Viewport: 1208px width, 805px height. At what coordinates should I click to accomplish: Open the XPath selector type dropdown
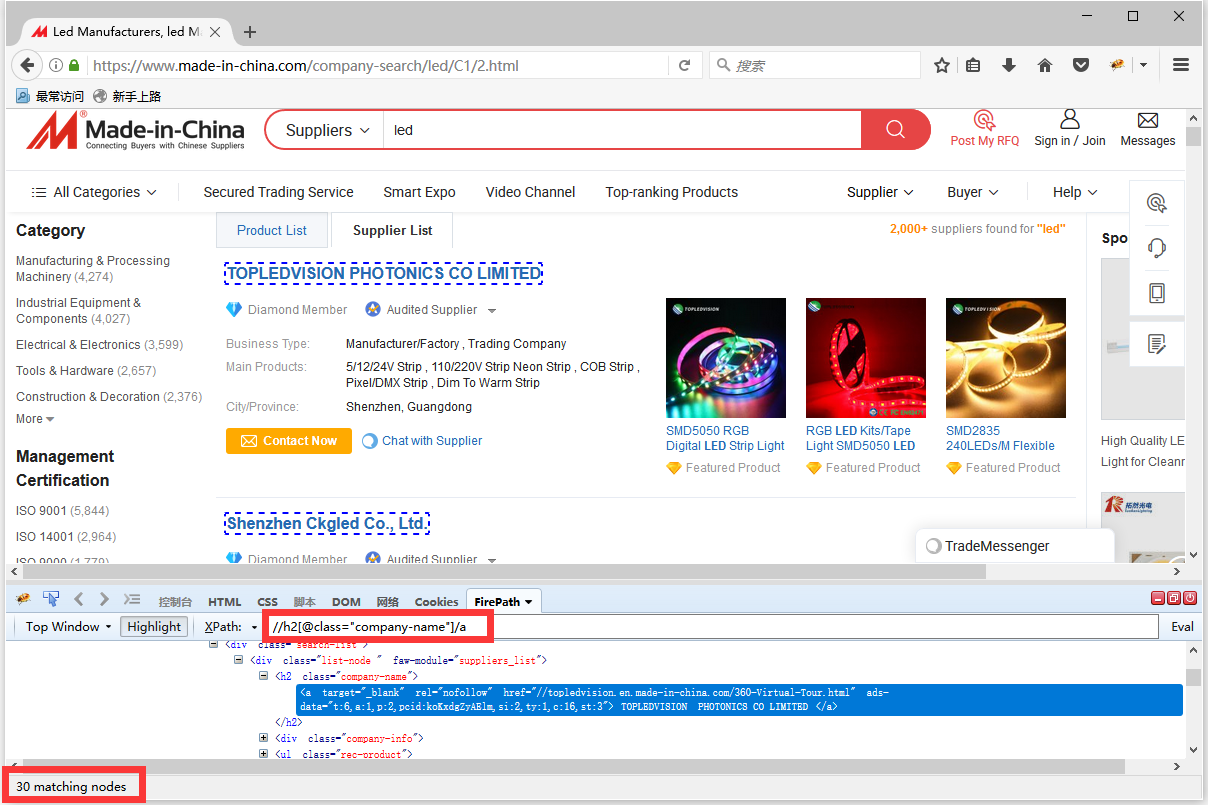(231, 627)
